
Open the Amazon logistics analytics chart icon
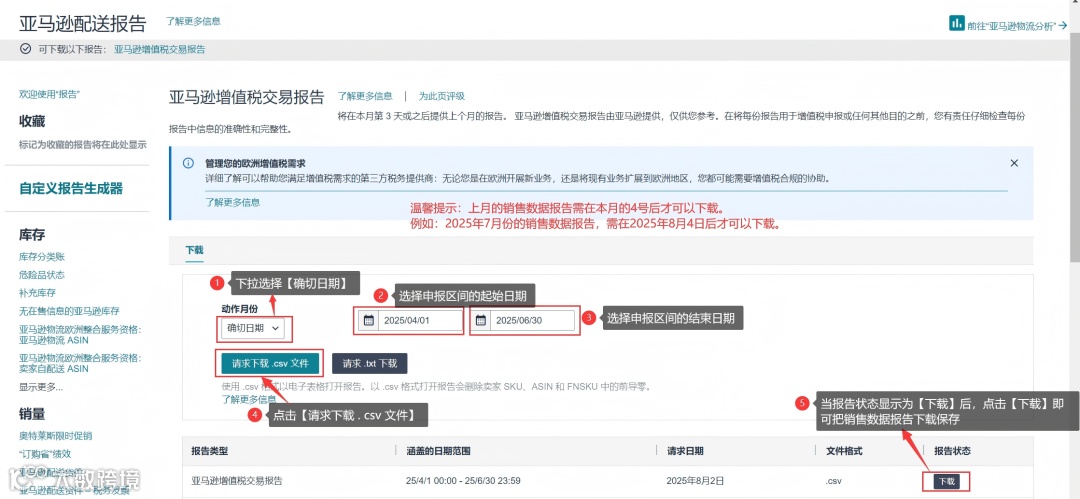pyautogui.click(x=957, y=23)
